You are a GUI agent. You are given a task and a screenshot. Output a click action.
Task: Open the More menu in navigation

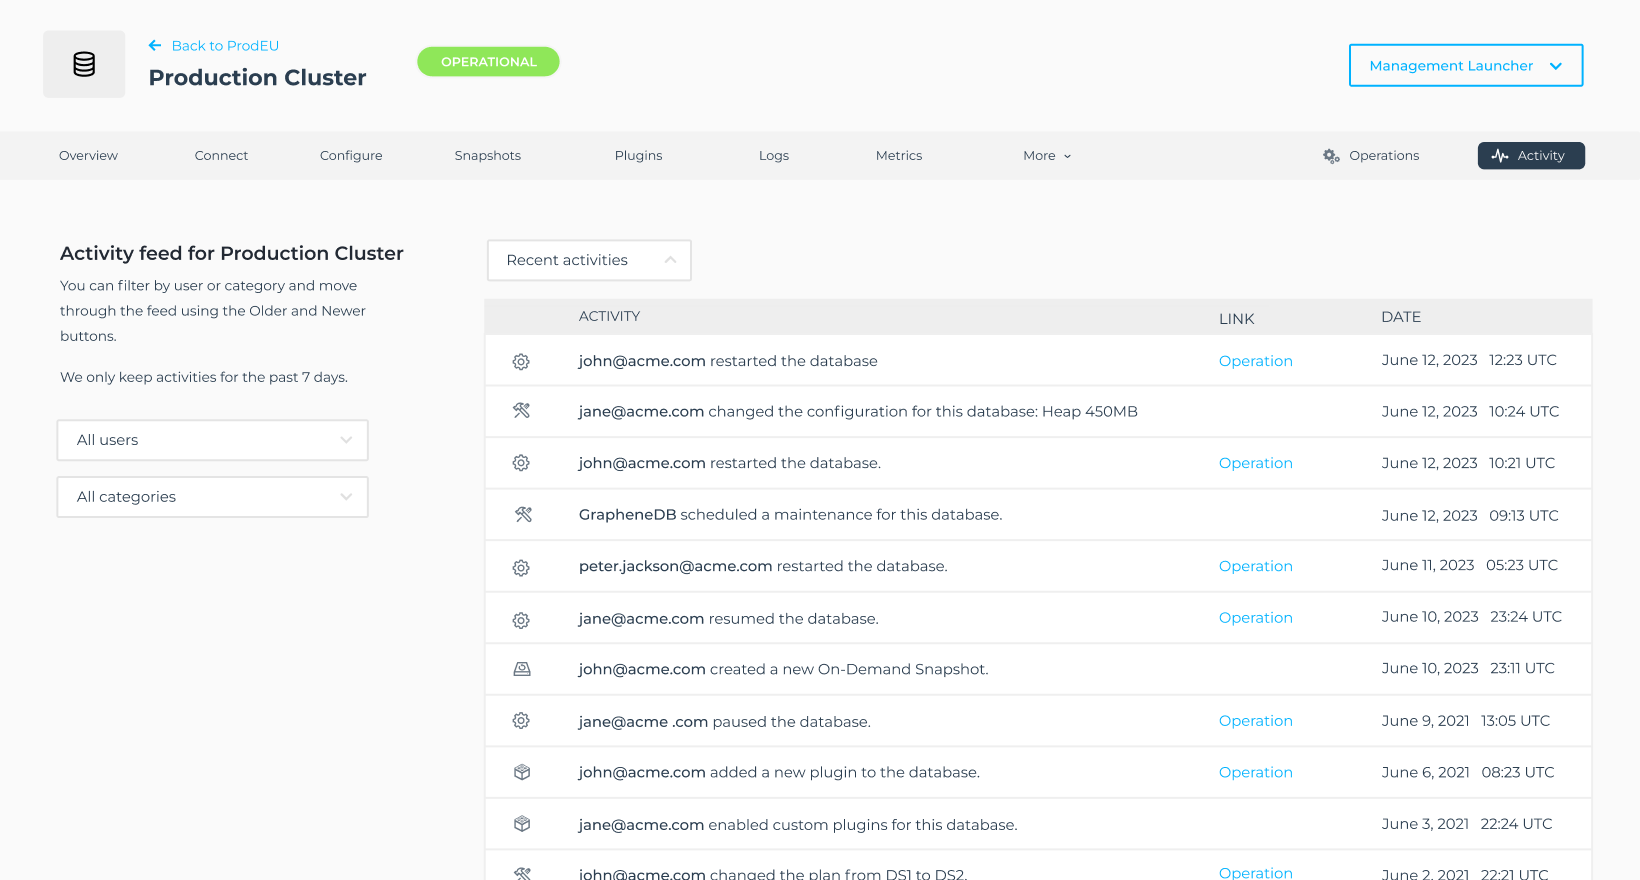click(x=1046, y=156)
